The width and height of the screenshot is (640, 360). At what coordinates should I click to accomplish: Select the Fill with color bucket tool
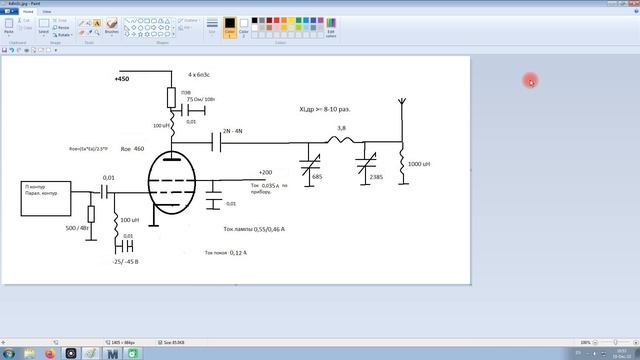pos(89,23)
